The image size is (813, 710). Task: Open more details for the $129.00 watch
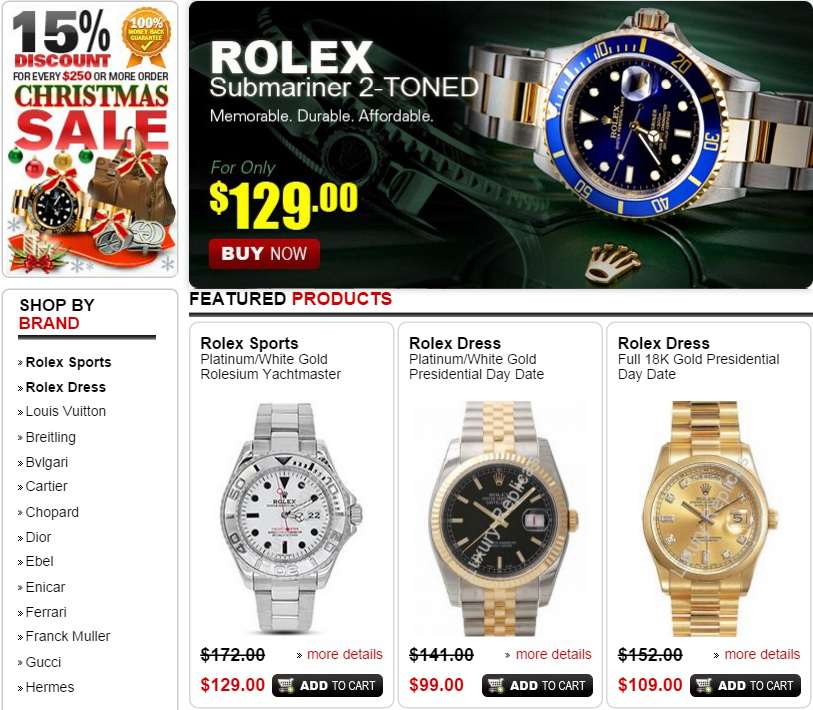tap(340, 655)
